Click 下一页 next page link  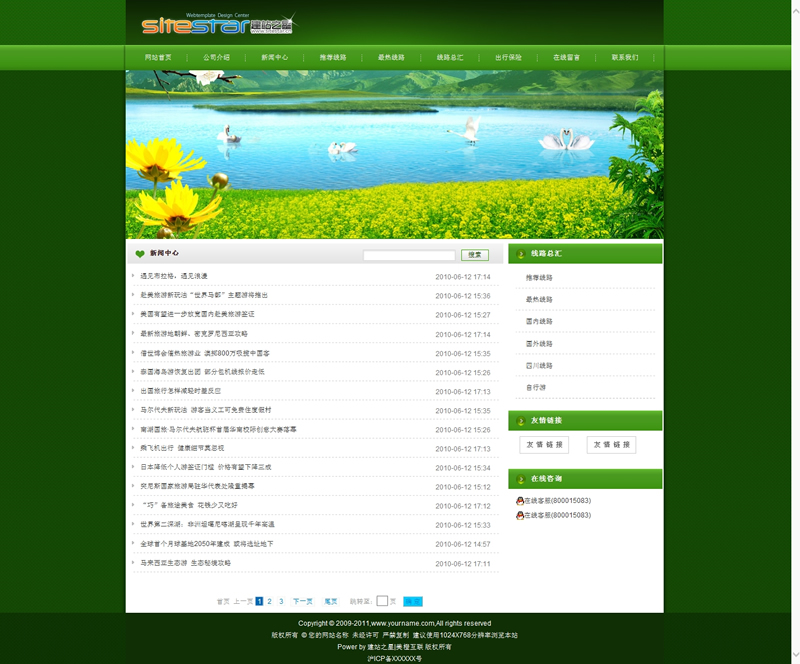point(302,601)
